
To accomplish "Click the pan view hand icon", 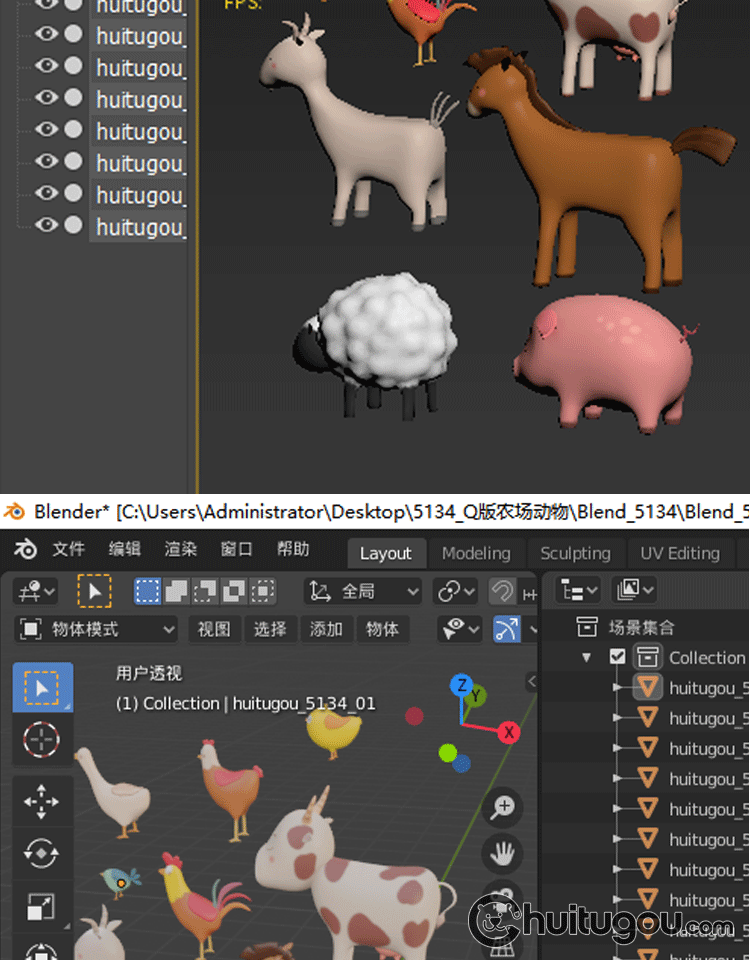I will tap(503, 853).
